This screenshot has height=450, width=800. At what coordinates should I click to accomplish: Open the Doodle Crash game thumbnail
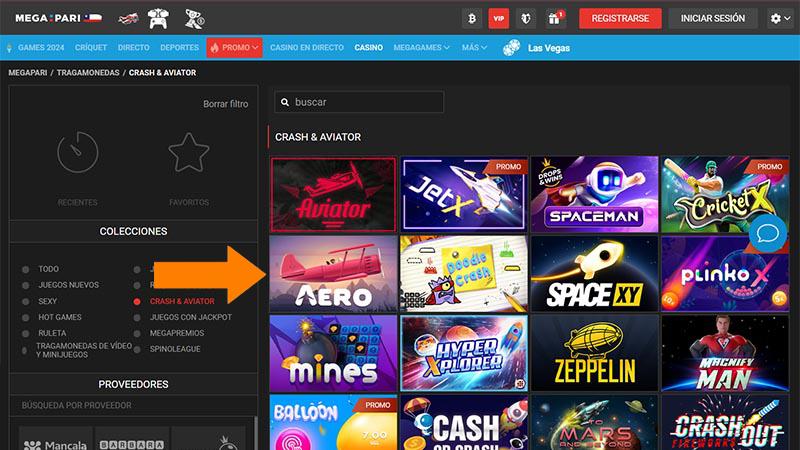464,273
